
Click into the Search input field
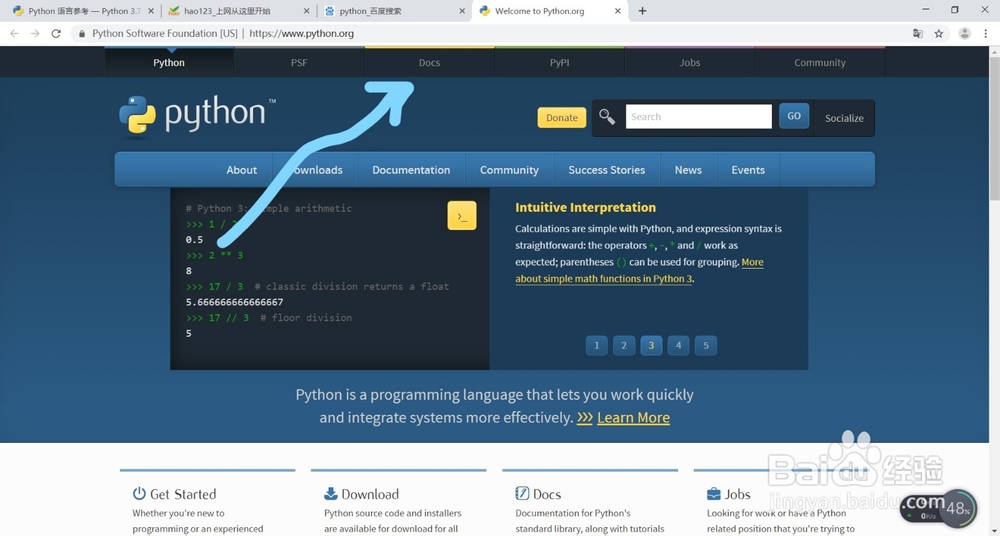[699, 117]
